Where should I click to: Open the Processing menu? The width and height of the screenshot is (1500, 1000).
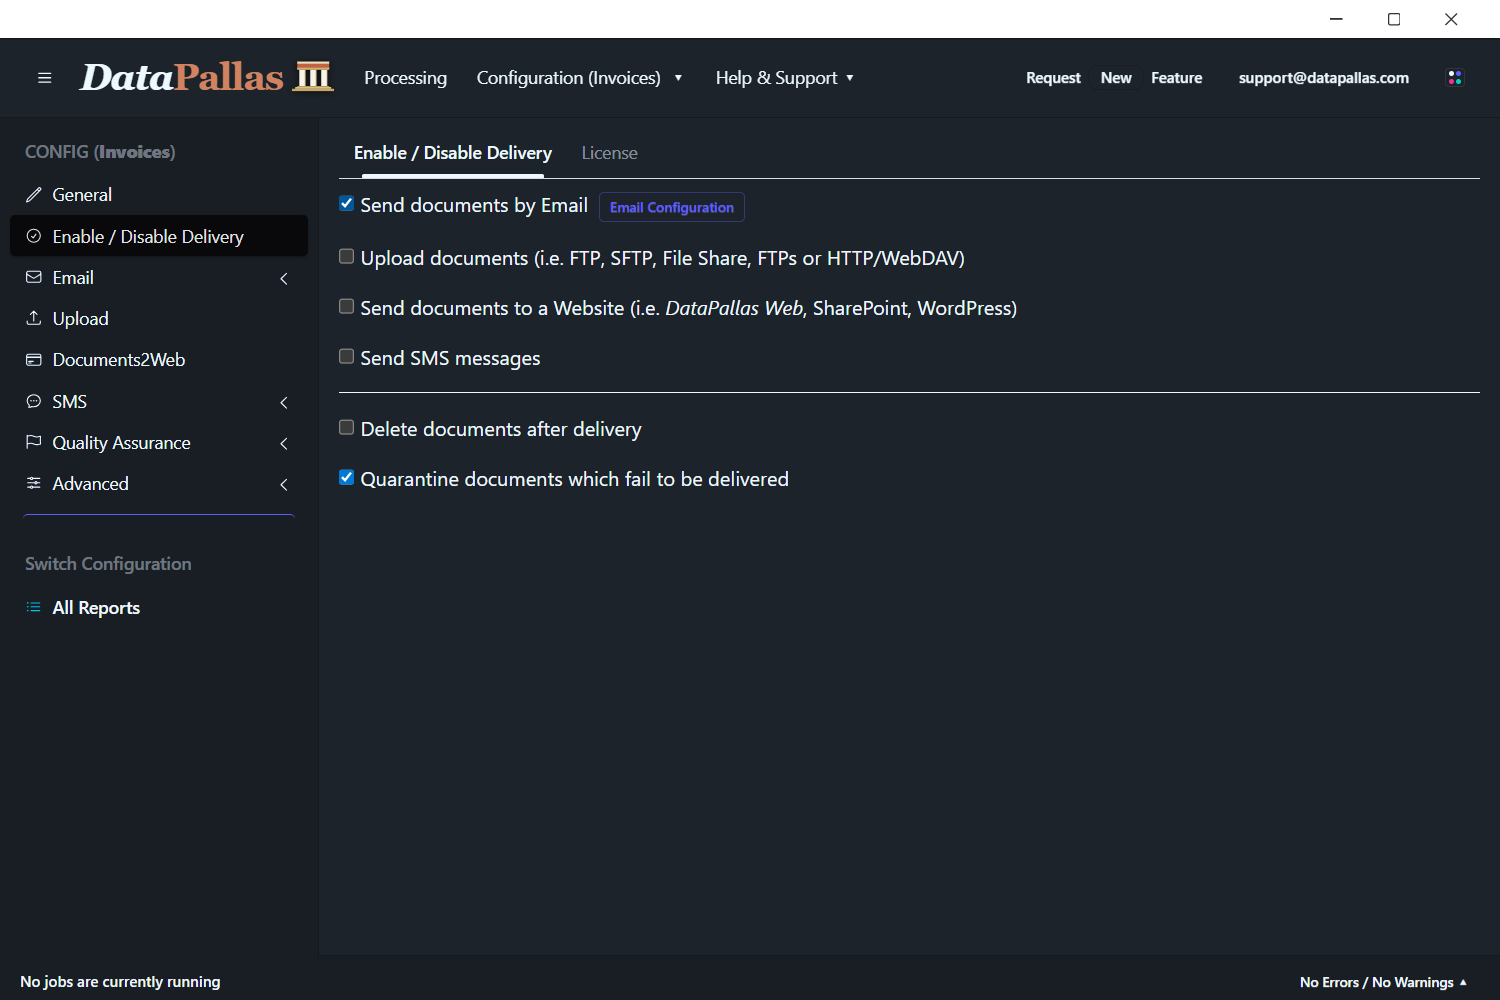405,78
